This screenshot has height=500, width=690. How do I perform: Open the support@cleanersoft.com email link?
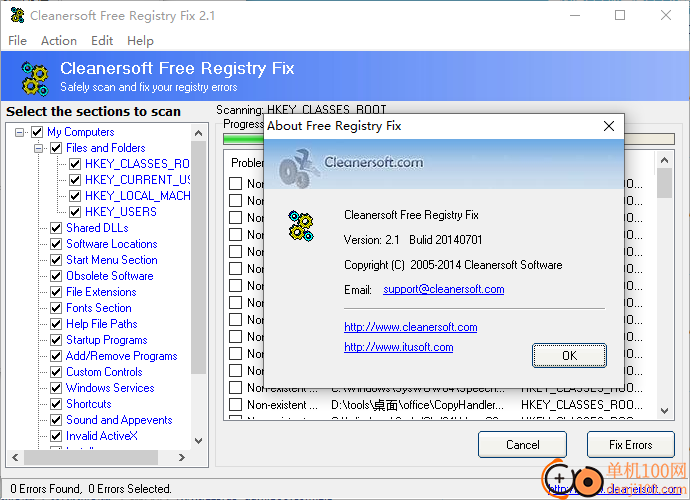444,289
